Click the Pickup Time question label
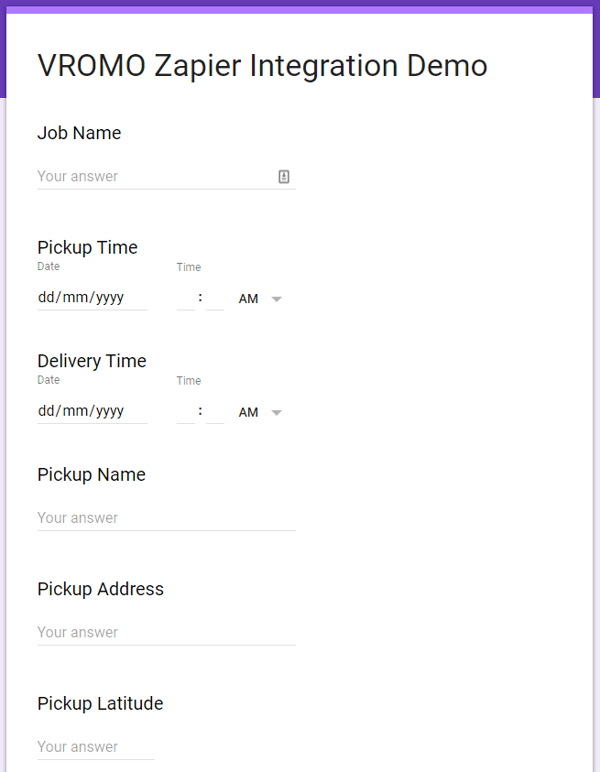600x772 pixels. click(87, 247)
